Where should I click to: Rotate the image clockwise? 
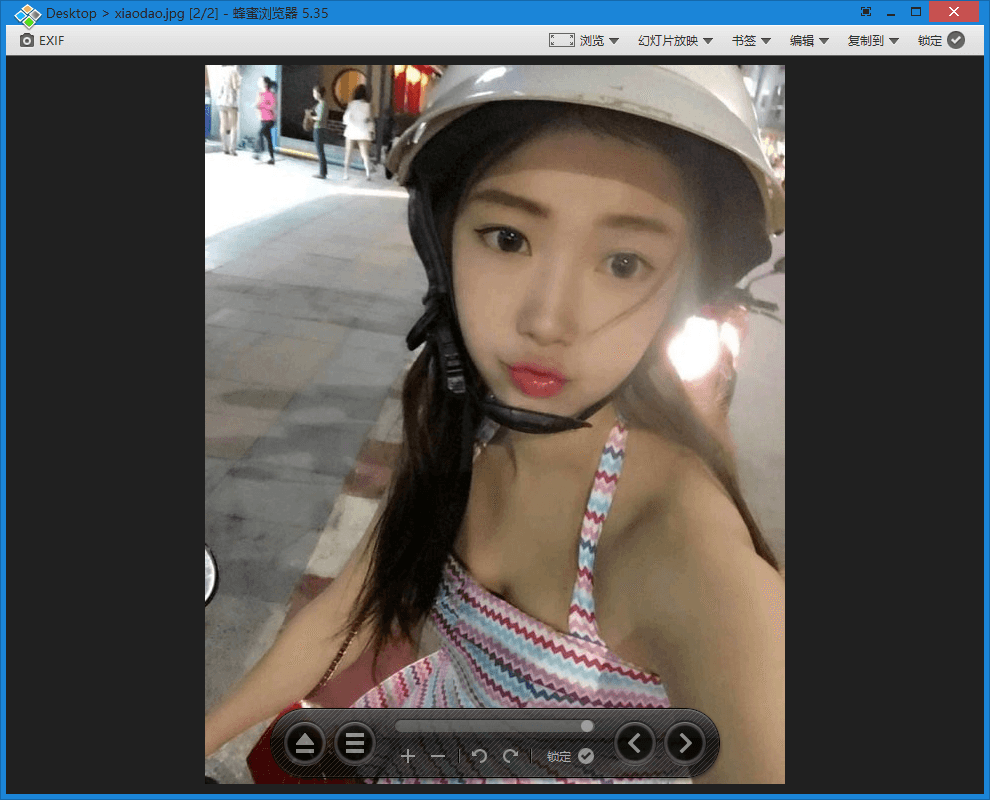509,756
